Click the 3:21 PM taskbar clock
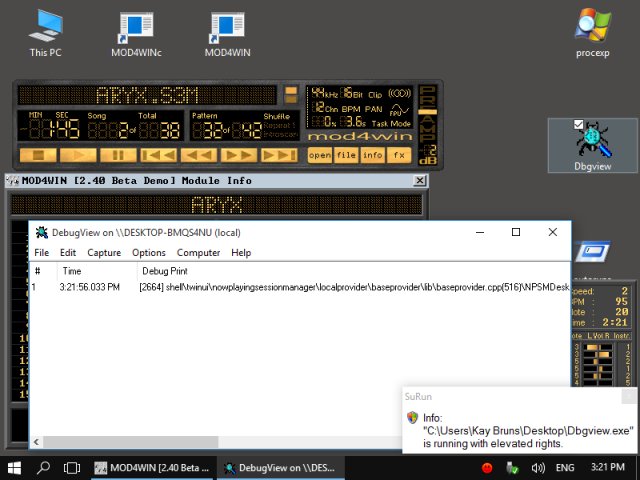Viewport: 640px width, 480px height. point(608,467)
